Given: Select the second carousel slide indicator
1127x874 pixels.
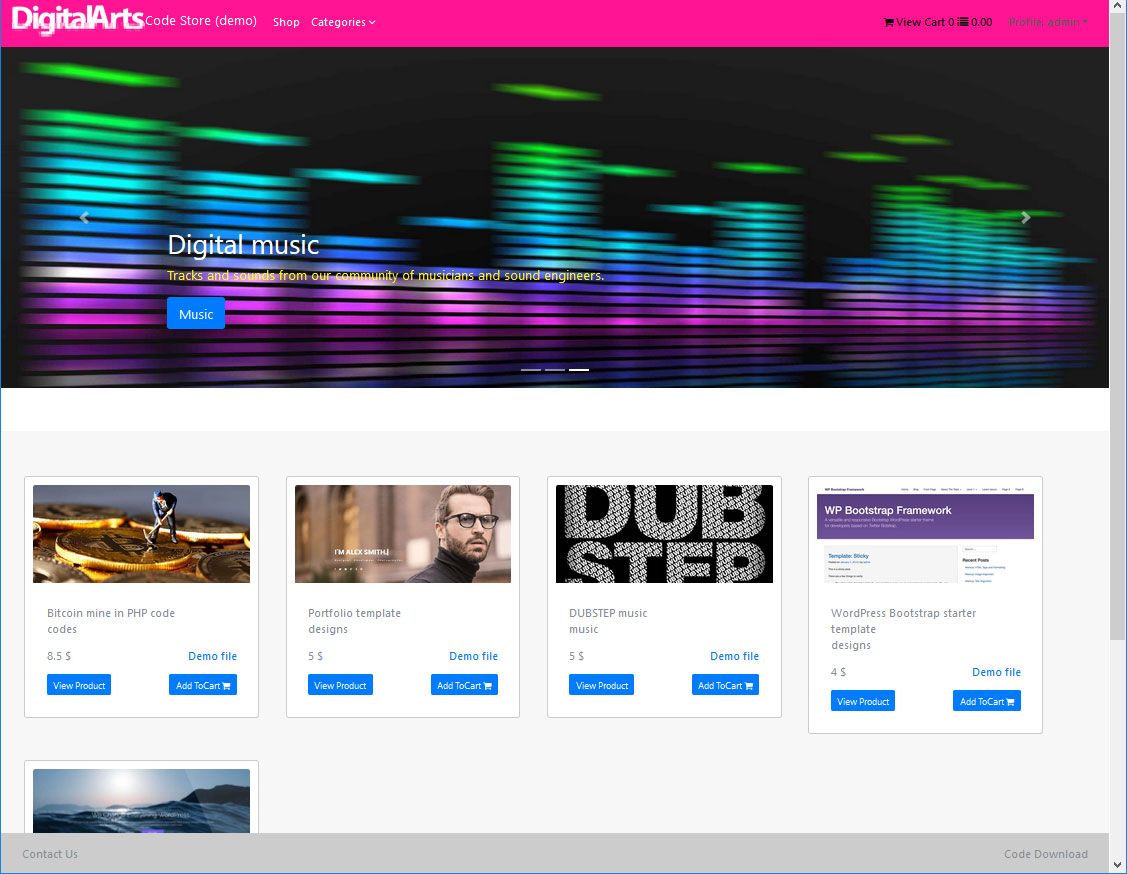Looking at the screenshot, I should click(x=555, y=370).
